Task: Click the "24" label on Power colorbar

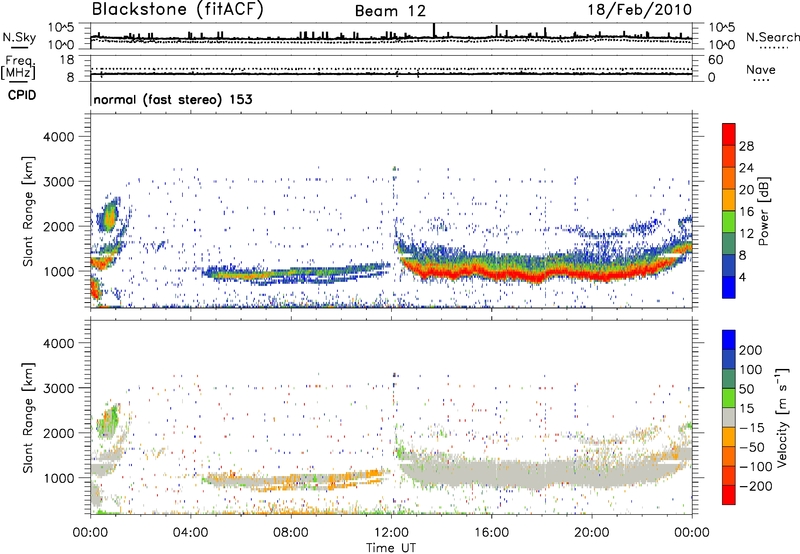Action: tap(746, 168)
